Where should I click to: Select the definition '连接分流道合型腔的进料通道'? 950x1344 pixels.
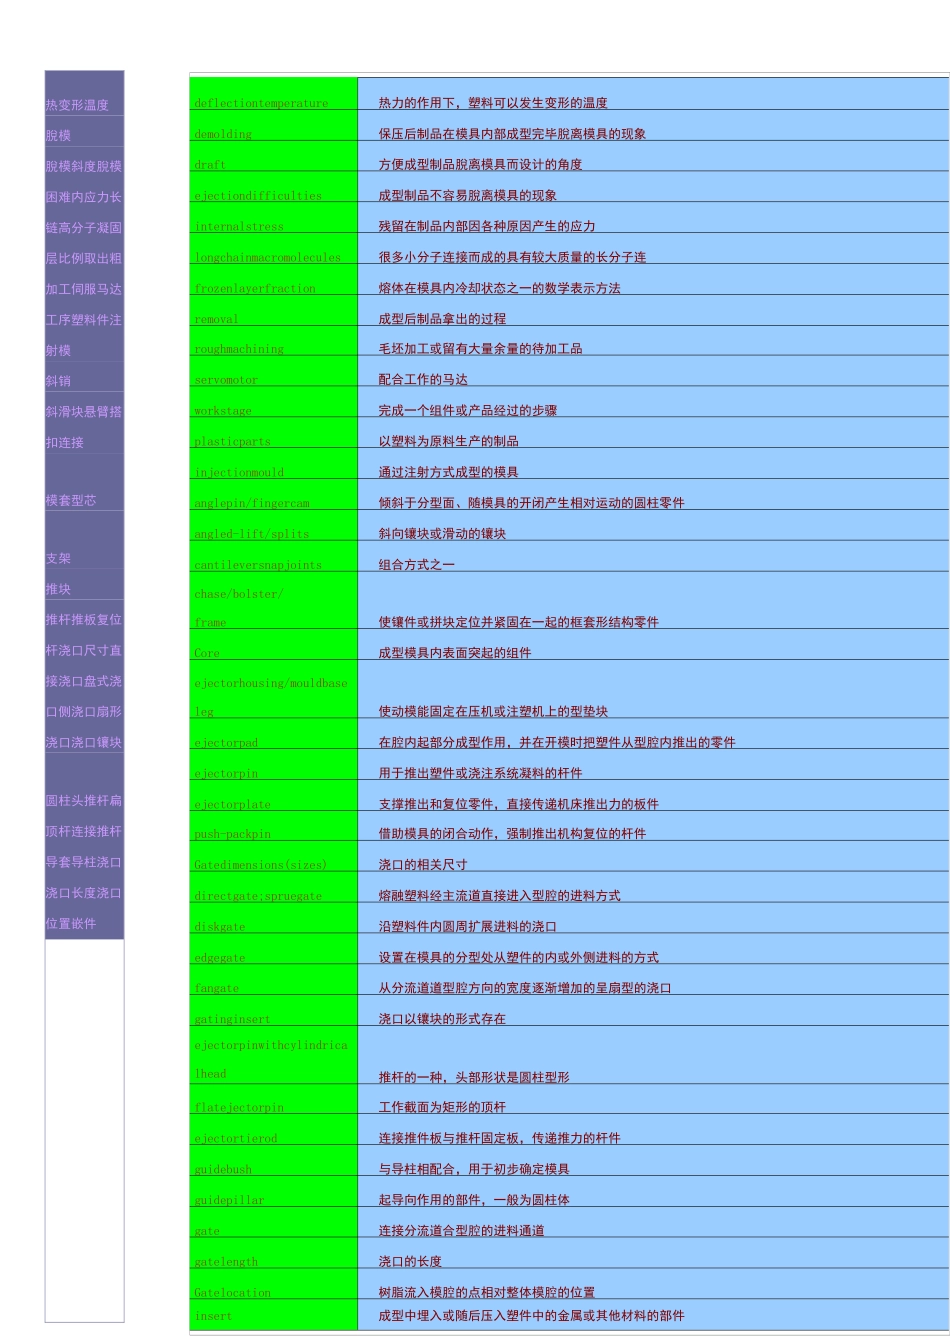(x=461, y=1231)
